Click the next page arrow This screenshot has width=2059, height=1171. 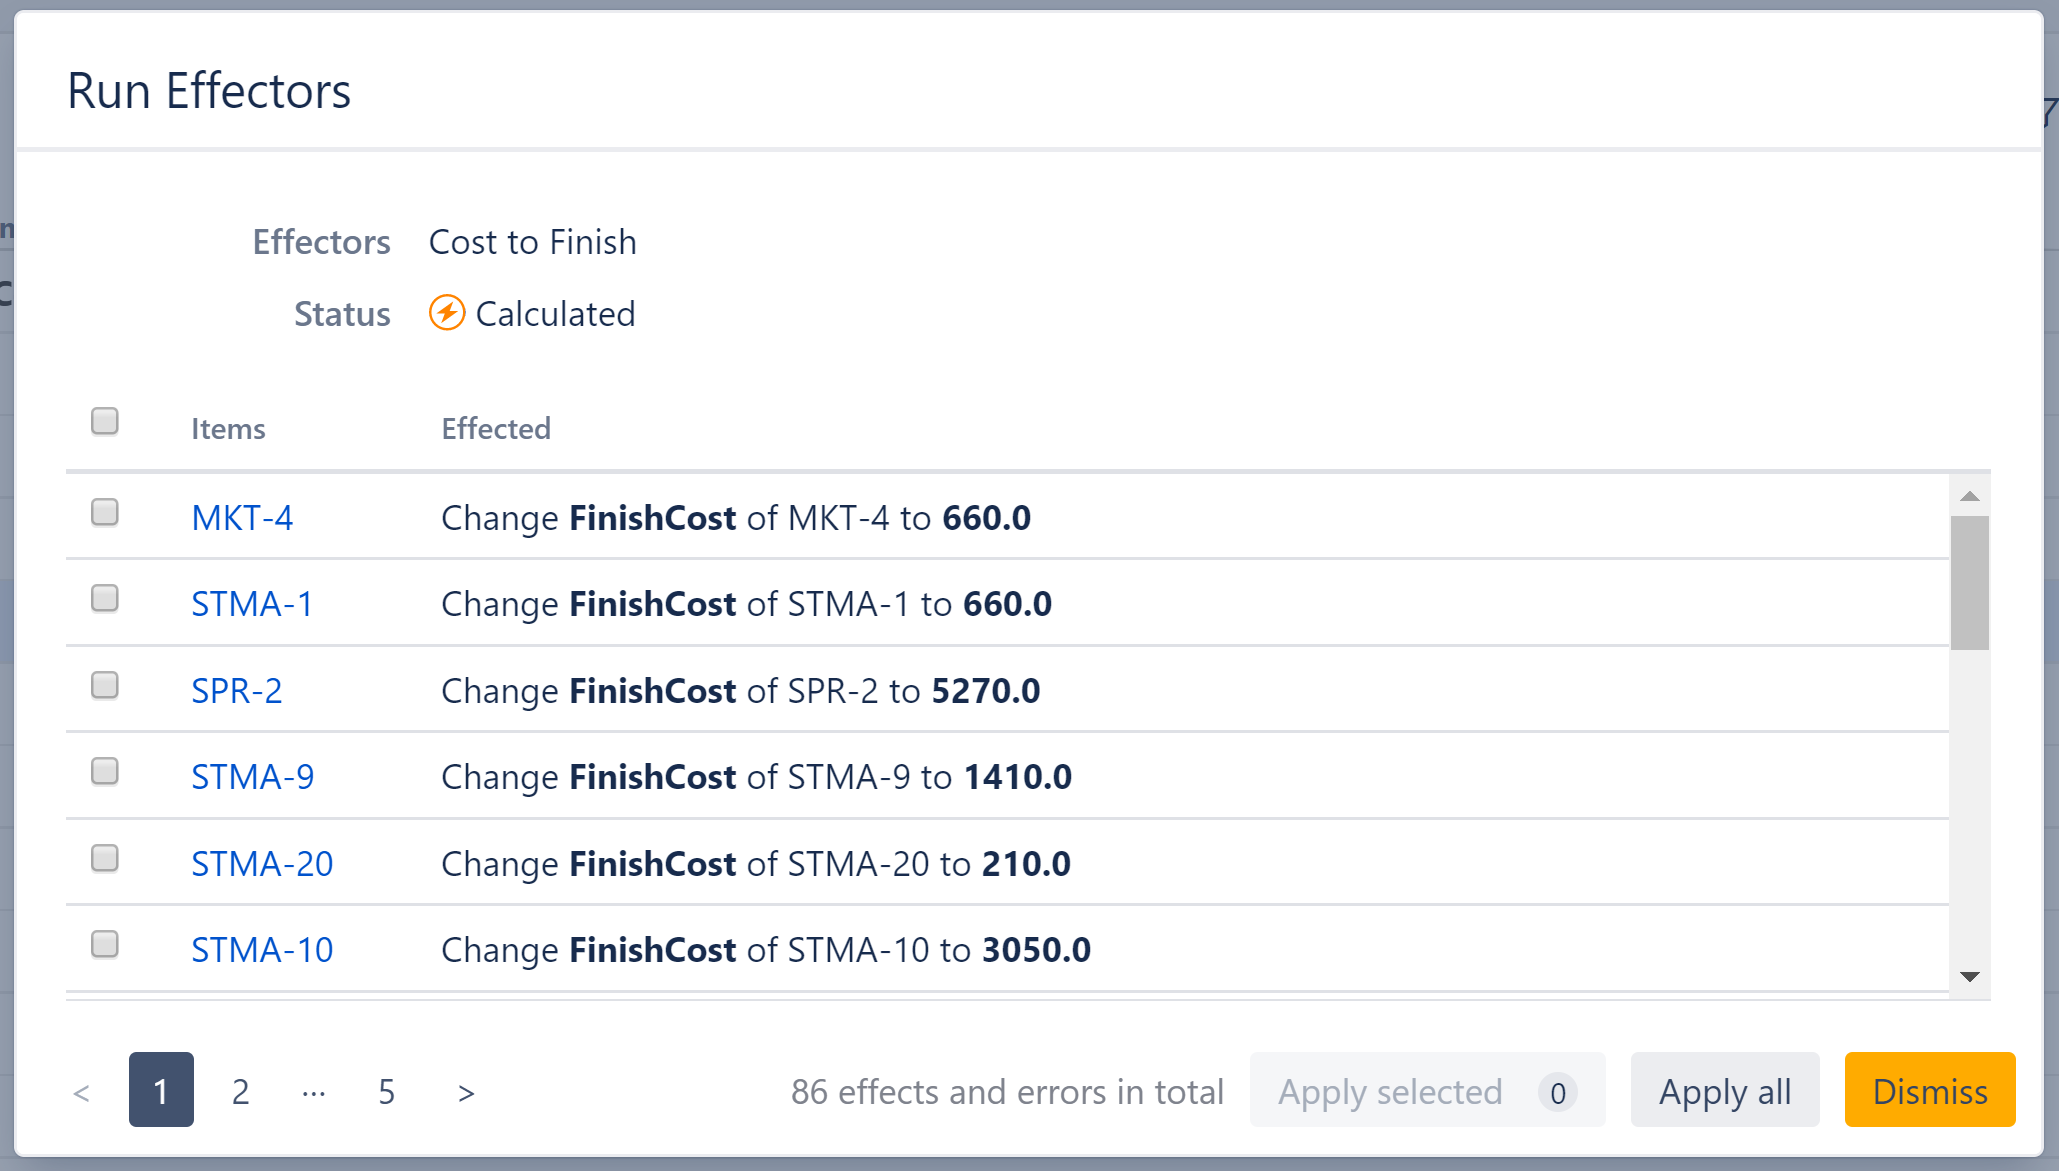pyautogui.click(x=465, y=1091)
